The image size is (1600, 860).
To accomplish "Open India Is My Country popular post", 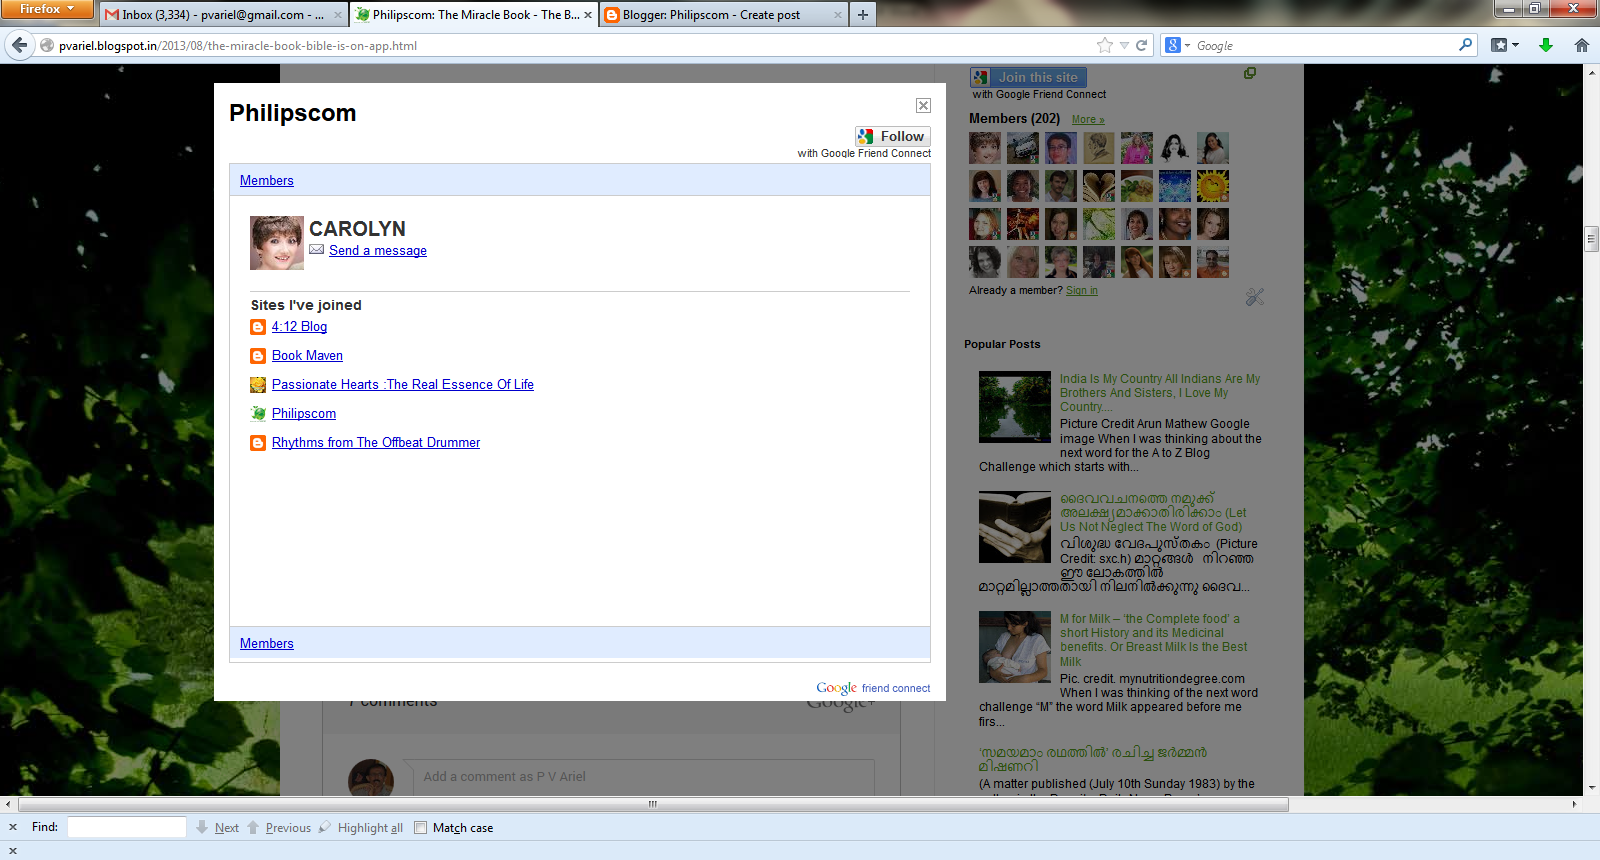I will click(x=1160, y=393).
